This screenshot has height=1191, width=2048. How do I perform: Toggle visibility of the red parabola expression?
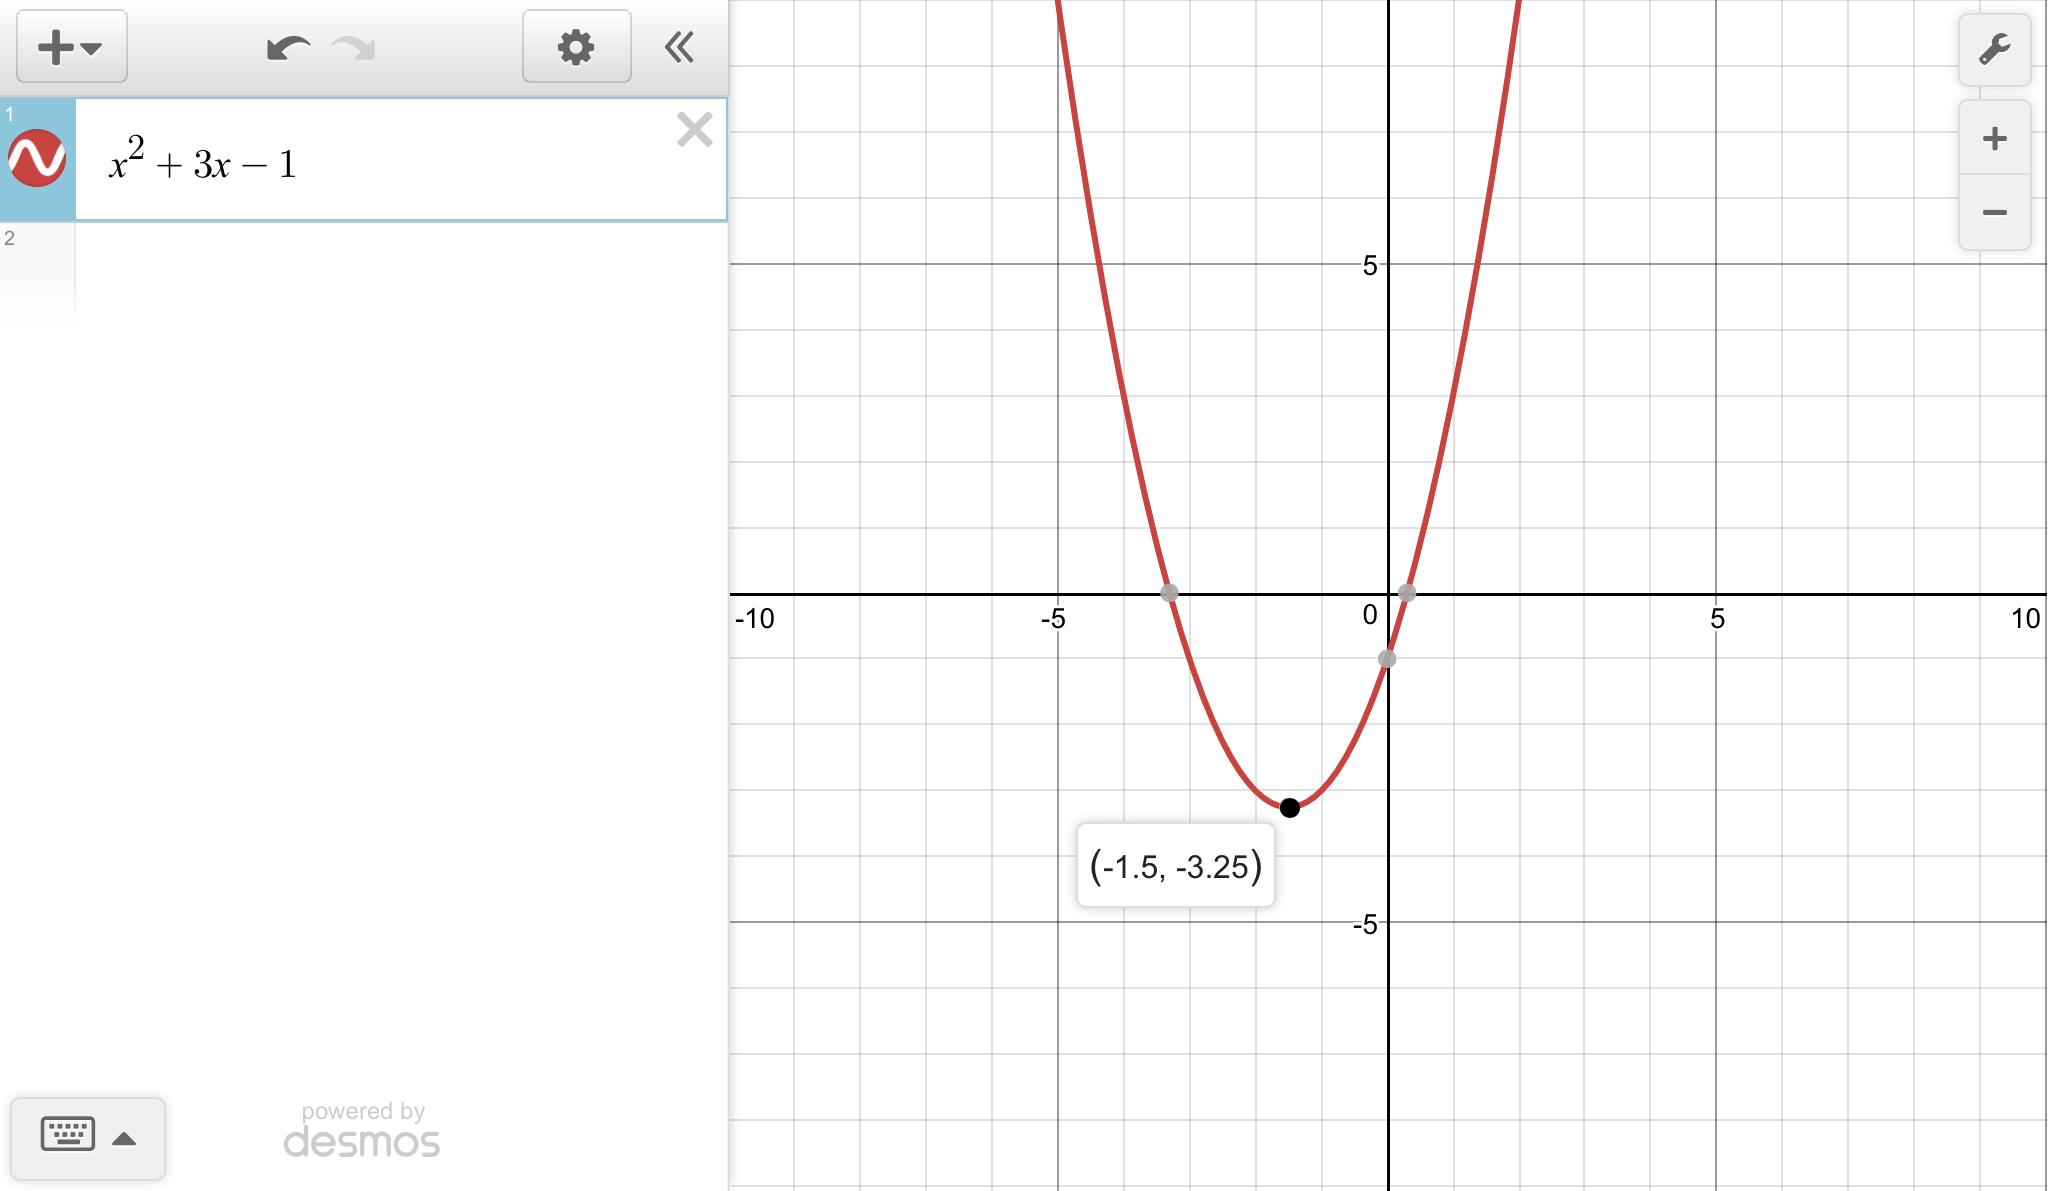click(x=37, y=159)
